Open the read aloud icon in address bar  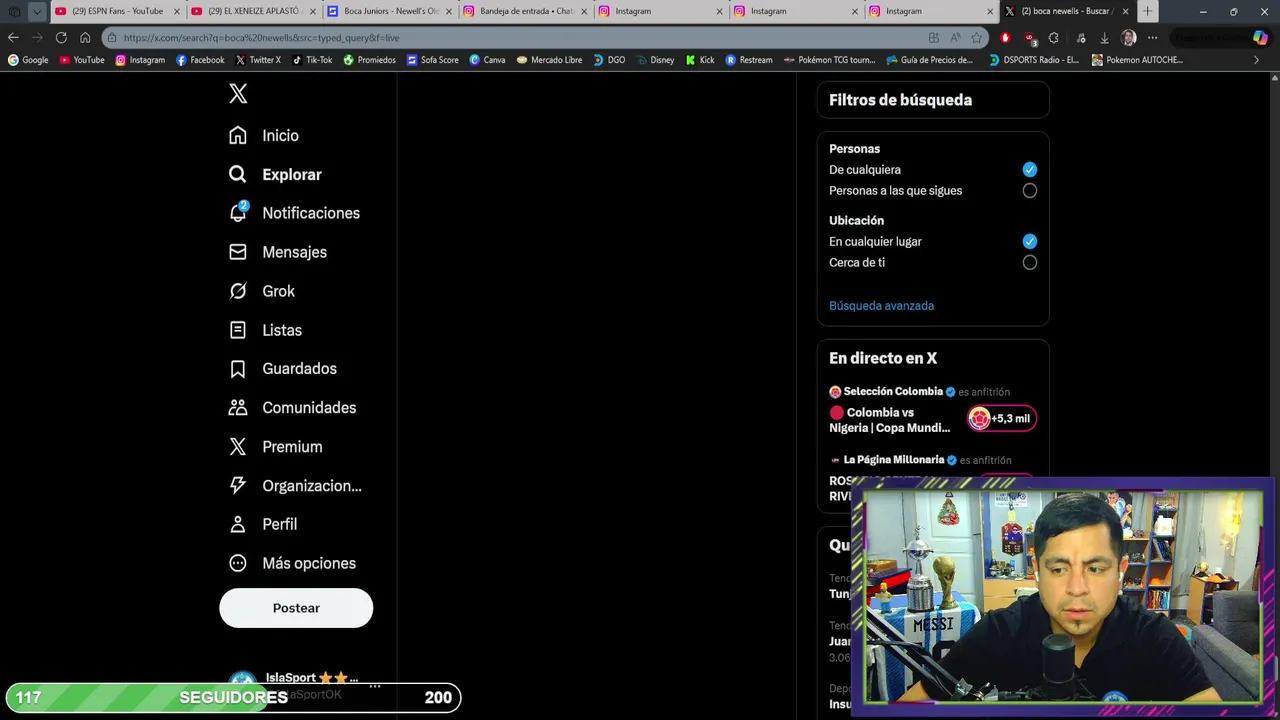click(x=955, y=38)
